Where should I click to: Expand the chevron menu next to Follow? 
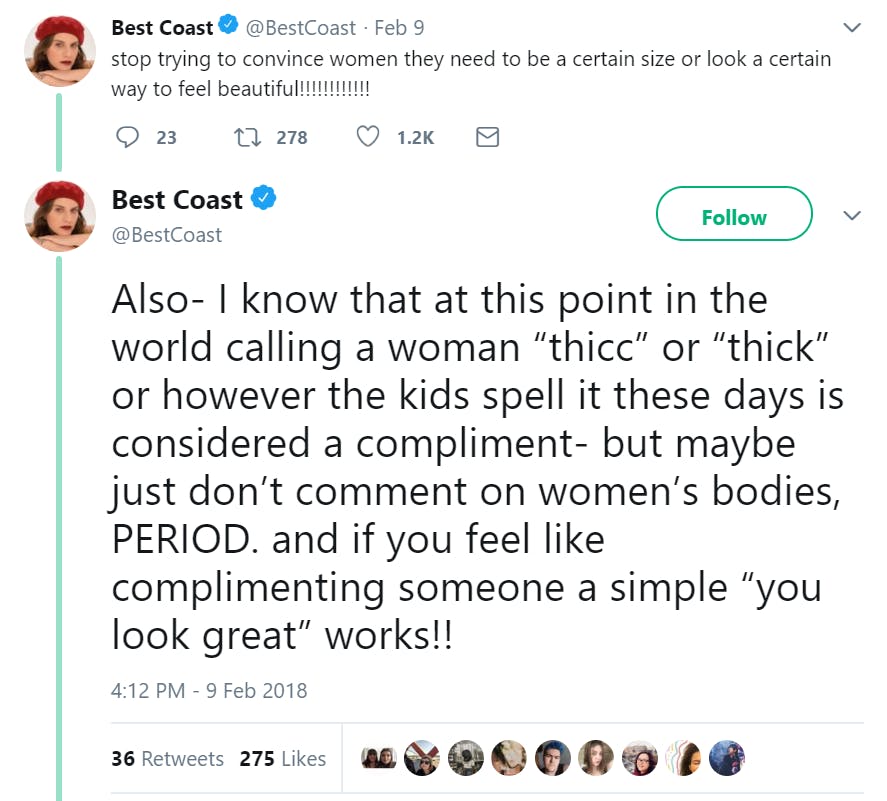point(851,216)
